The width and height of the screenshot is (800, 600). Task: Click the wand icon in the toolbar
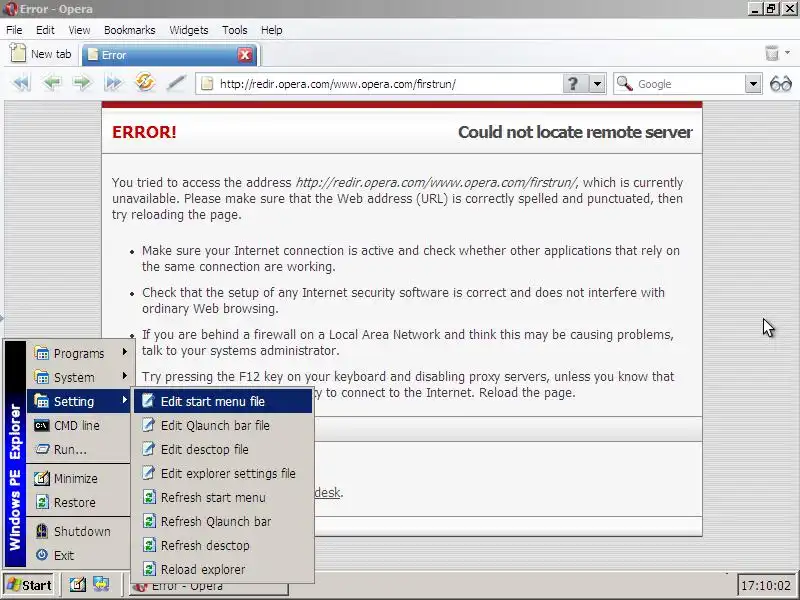click(176, 83)
